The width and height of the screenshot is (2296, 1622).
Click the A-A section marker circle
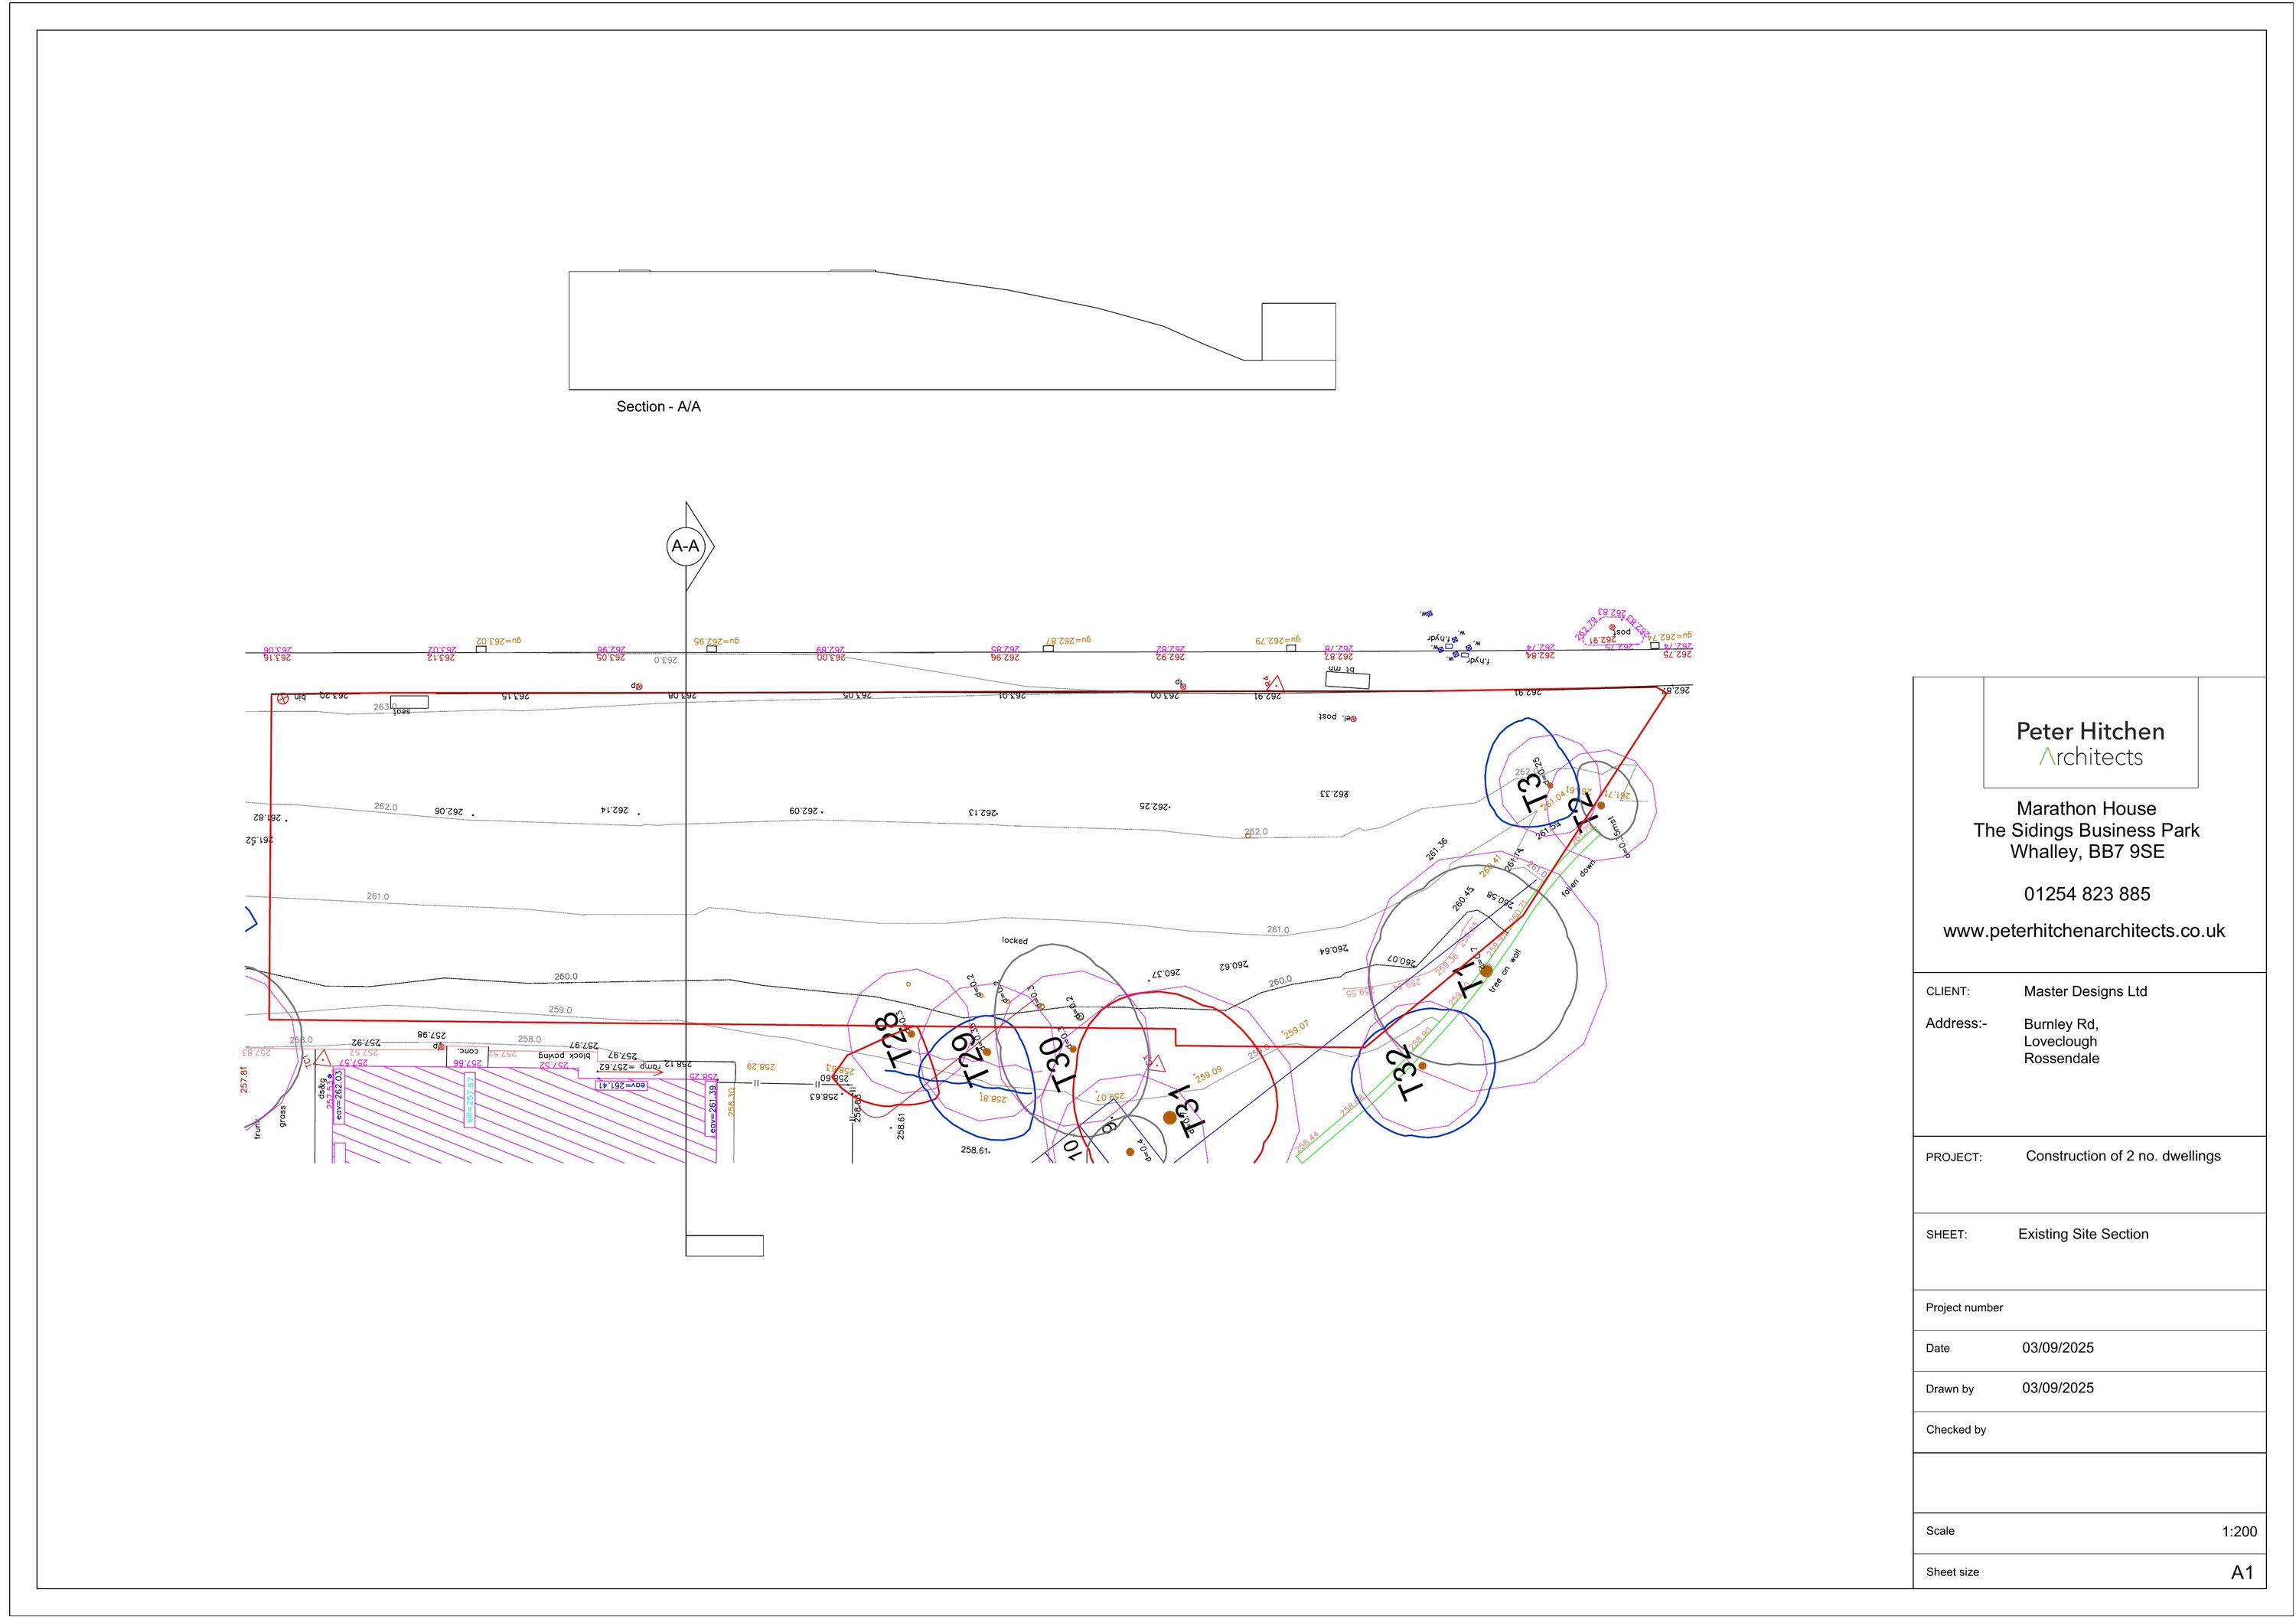[685, 546]
